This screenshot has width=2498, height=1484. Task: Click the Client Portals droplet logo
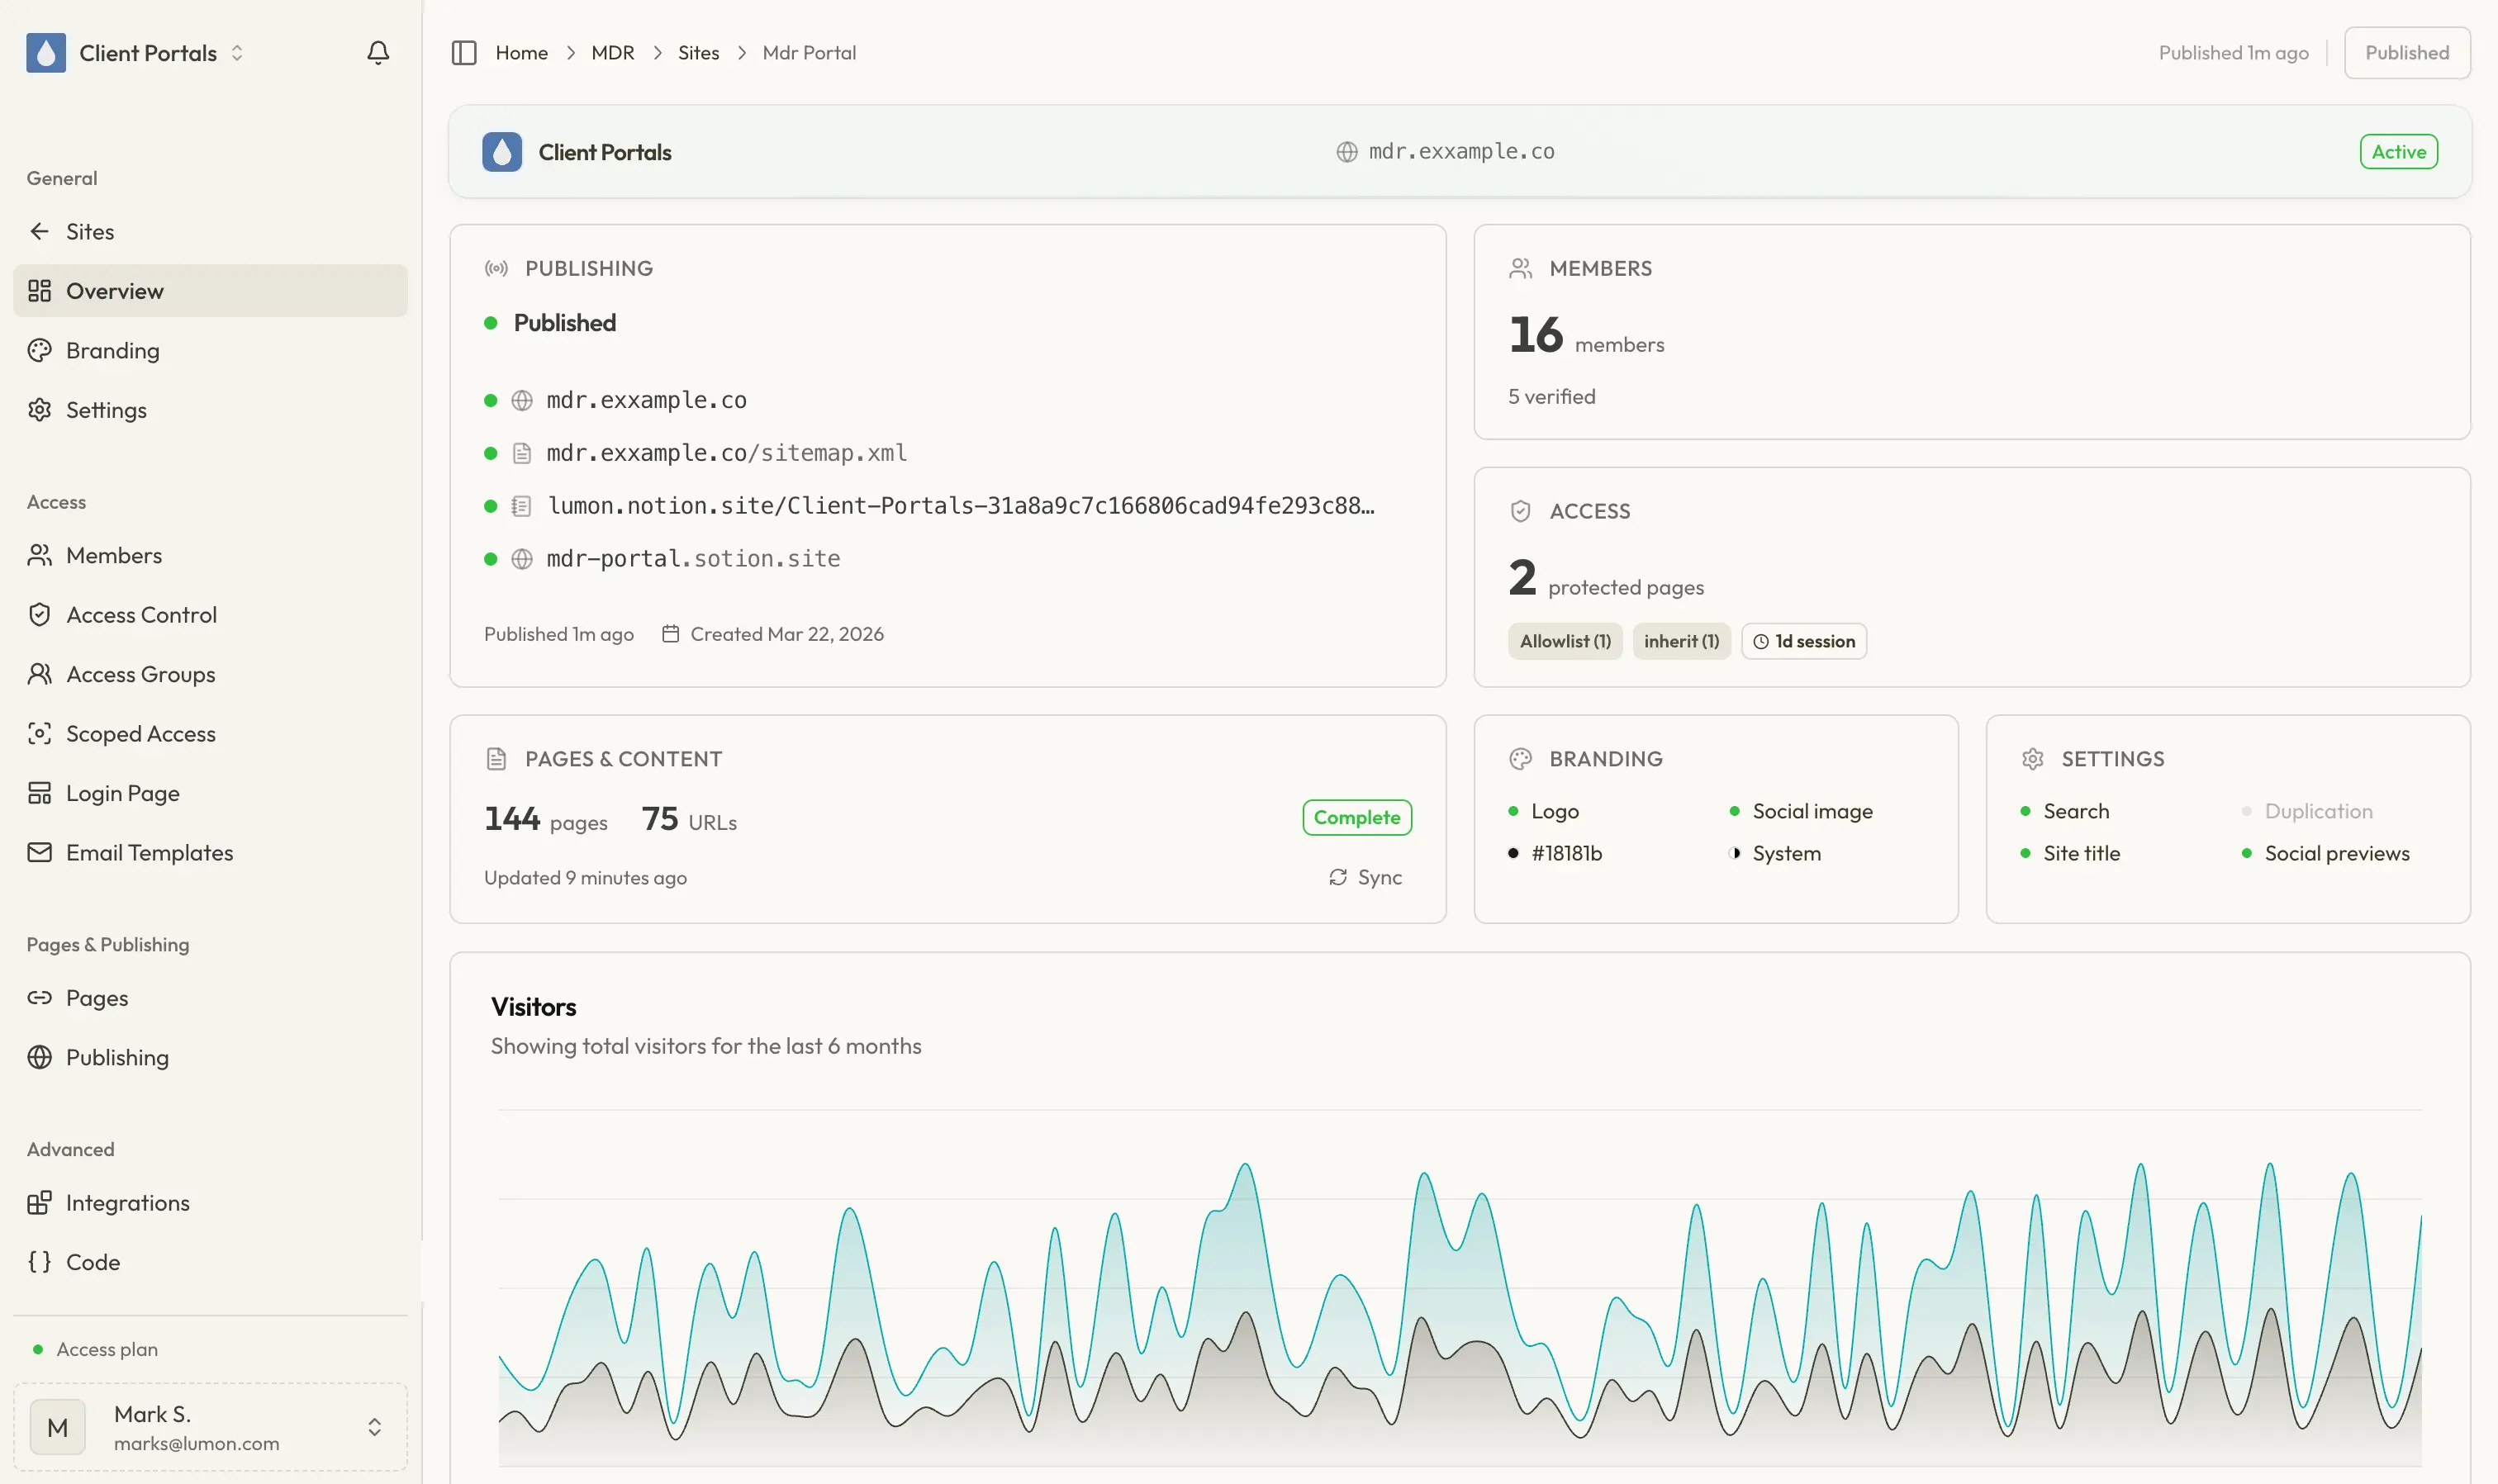click(x=46, y=52)
